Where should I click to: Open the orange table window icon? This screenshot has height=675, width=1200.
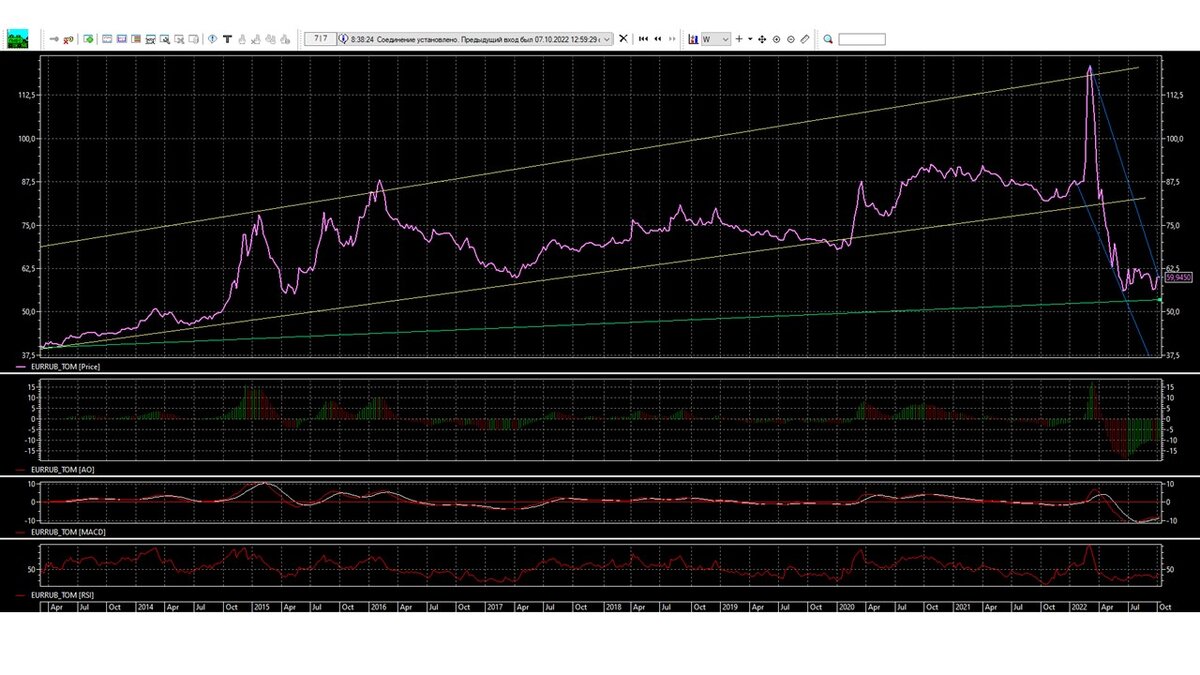[136, 39]
